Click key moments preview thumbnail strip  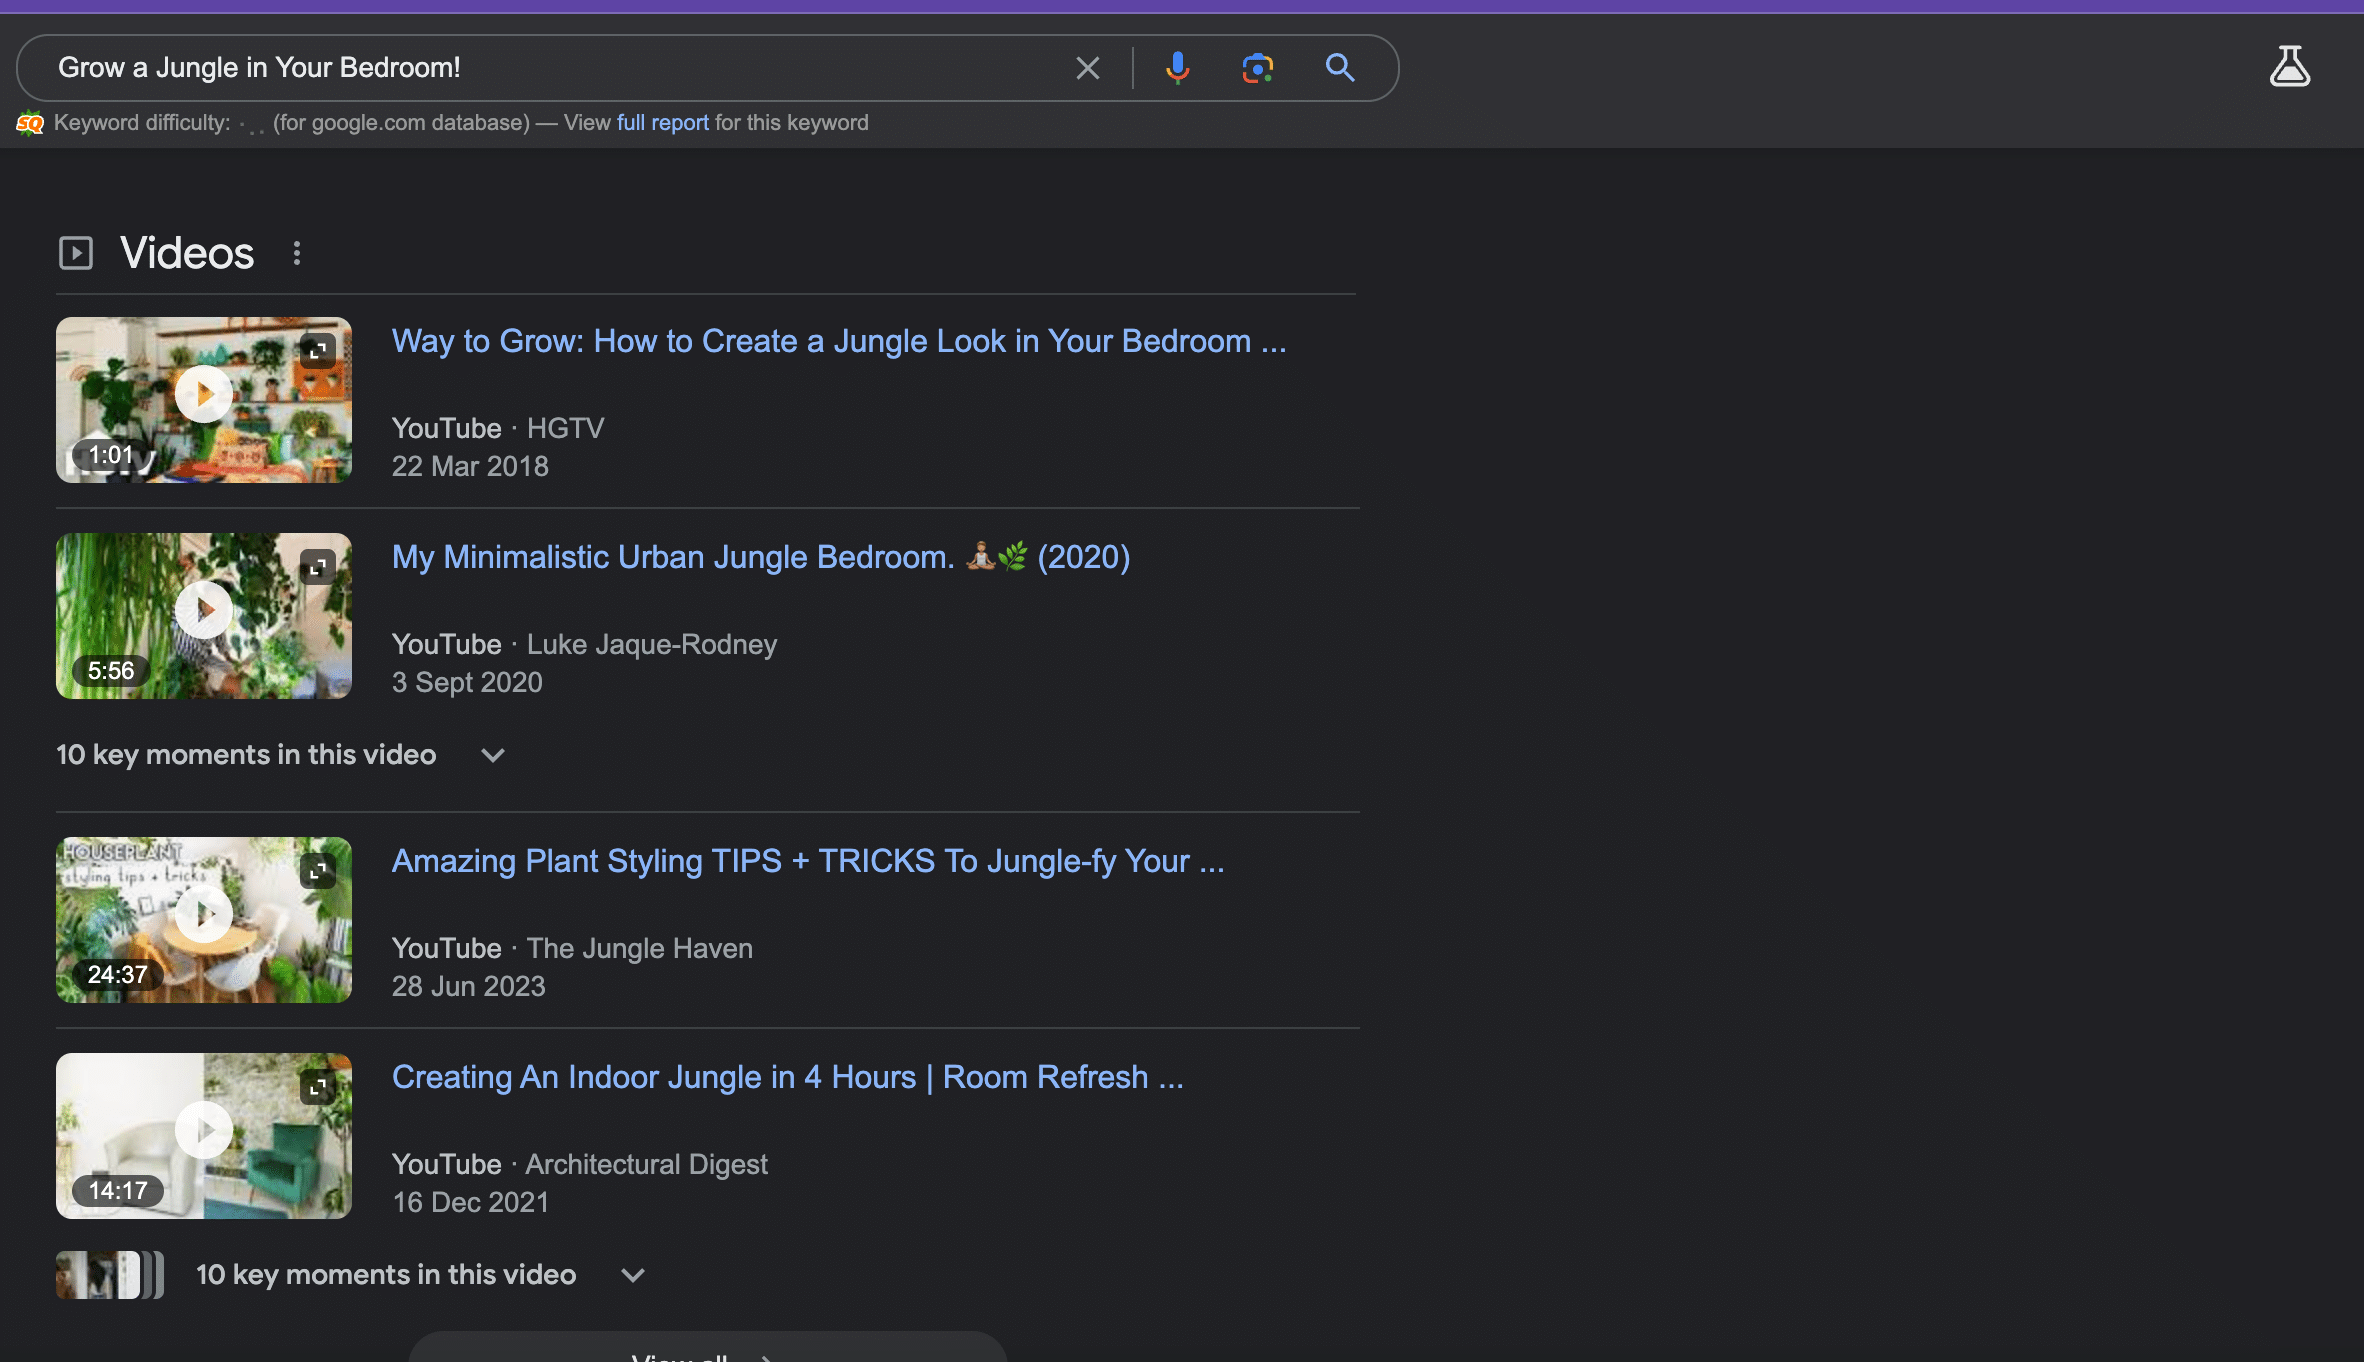110,1275
